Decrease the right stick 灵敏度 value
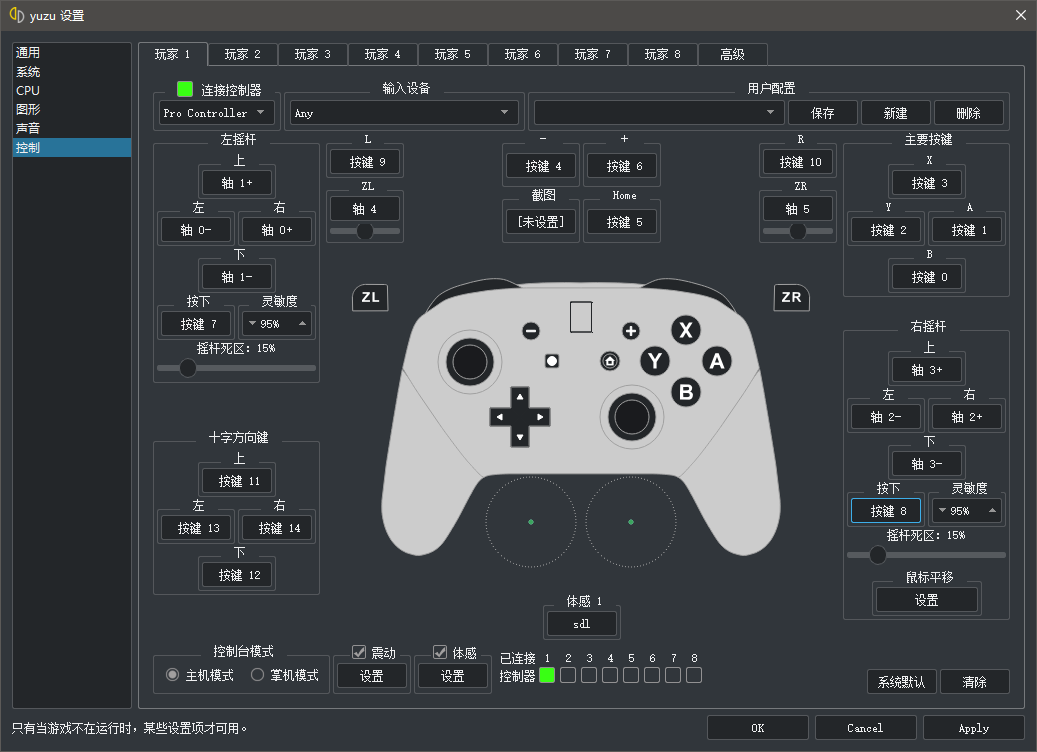The image size is (1037, 752). coord(942,511)
